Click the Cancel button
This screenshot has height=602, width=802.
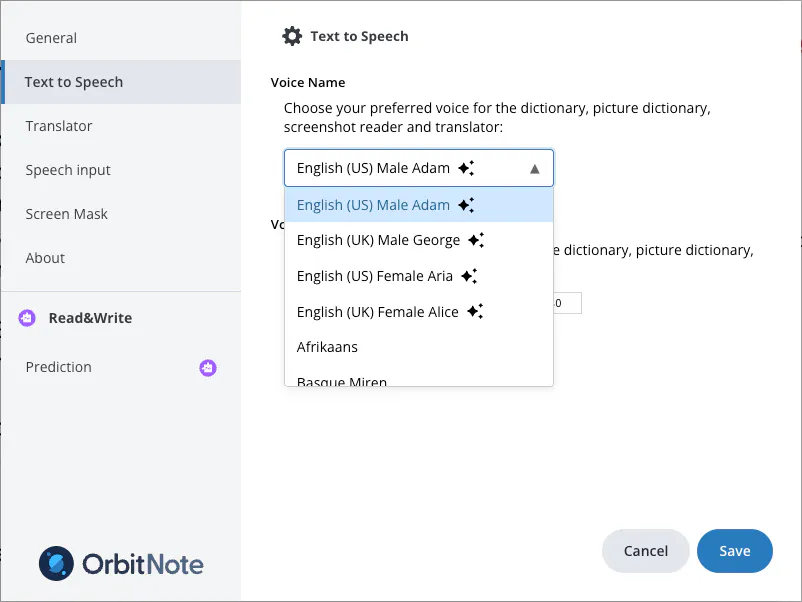(x=645, y=551)
